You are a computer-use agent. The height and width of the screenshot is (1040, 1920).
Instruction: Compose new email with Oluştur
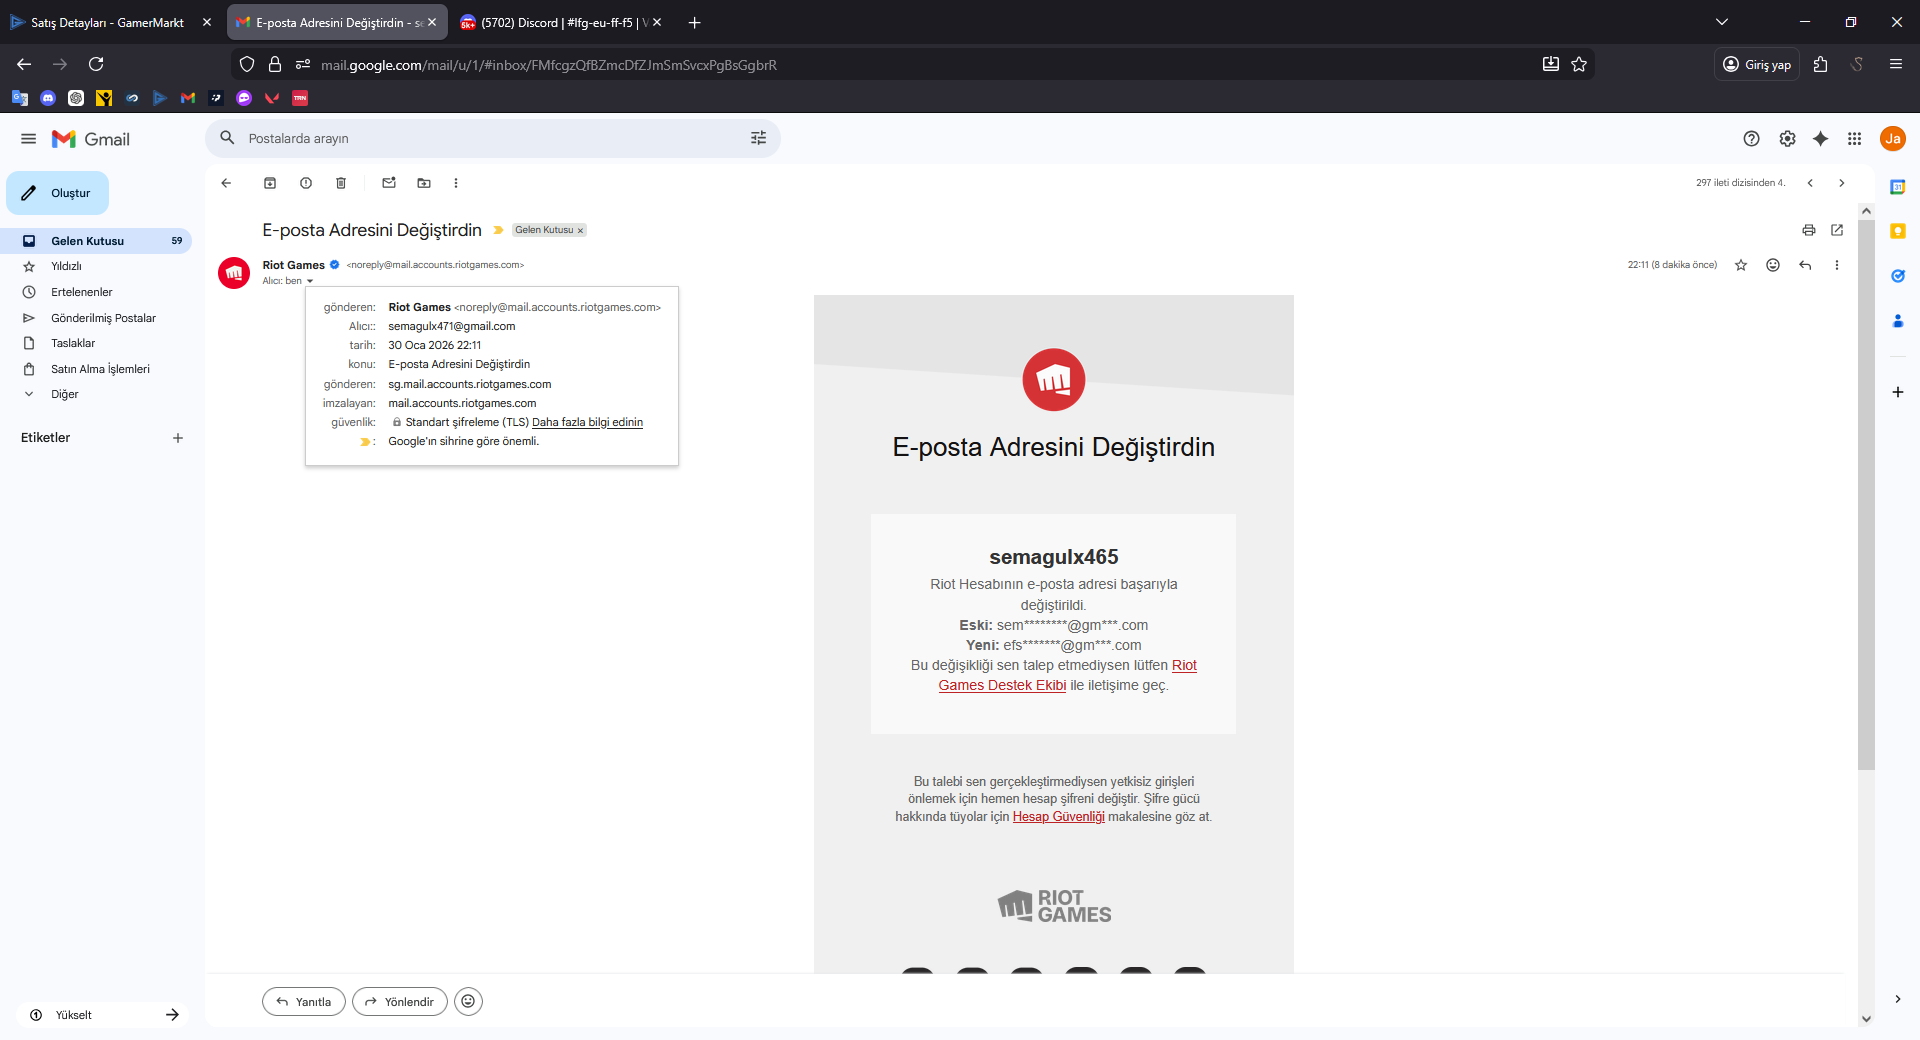click(x=58, y=193)
